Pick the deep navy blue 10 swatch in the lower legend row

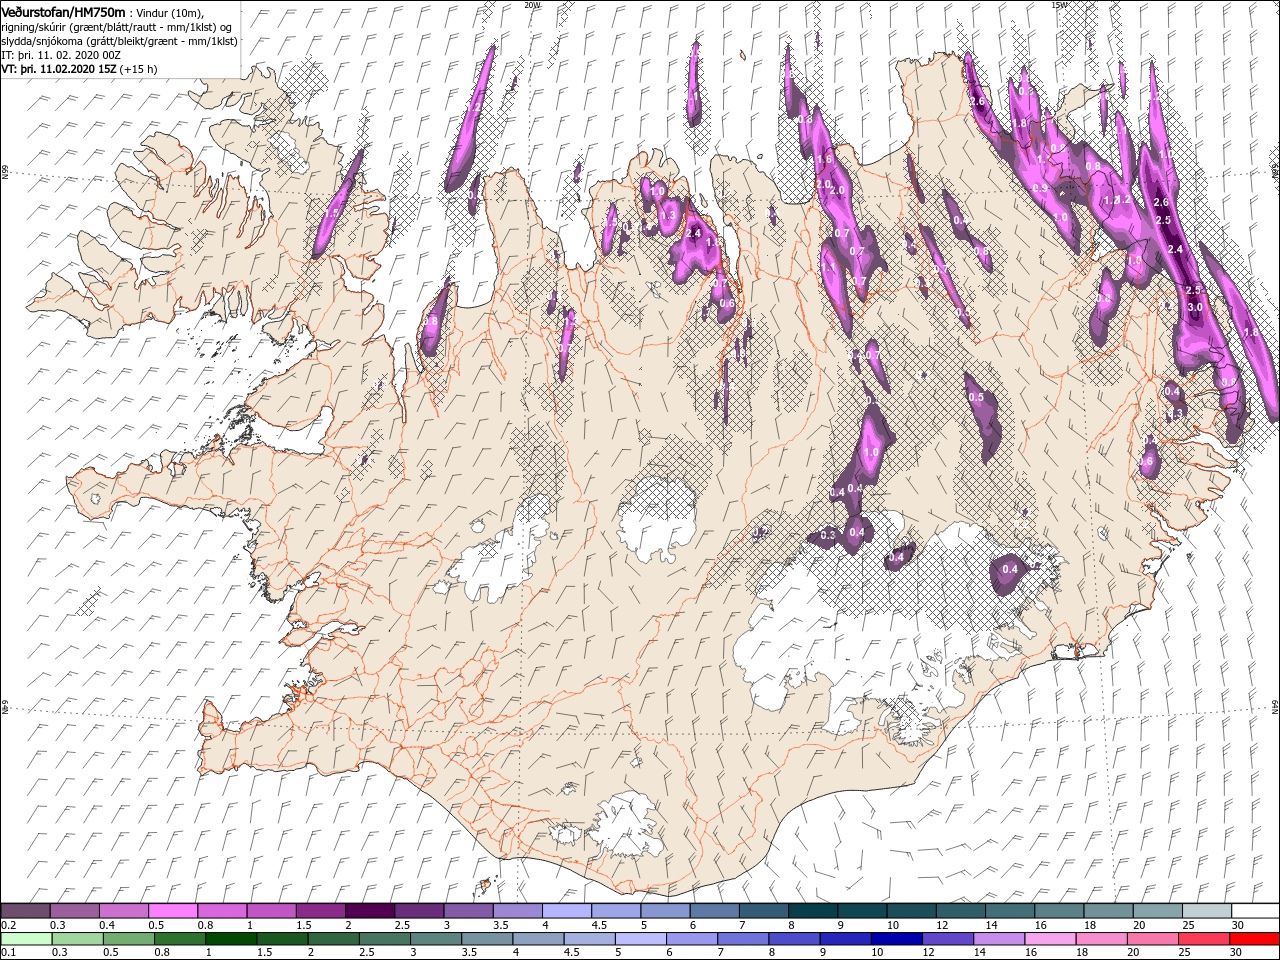click(x=896, y=939)
